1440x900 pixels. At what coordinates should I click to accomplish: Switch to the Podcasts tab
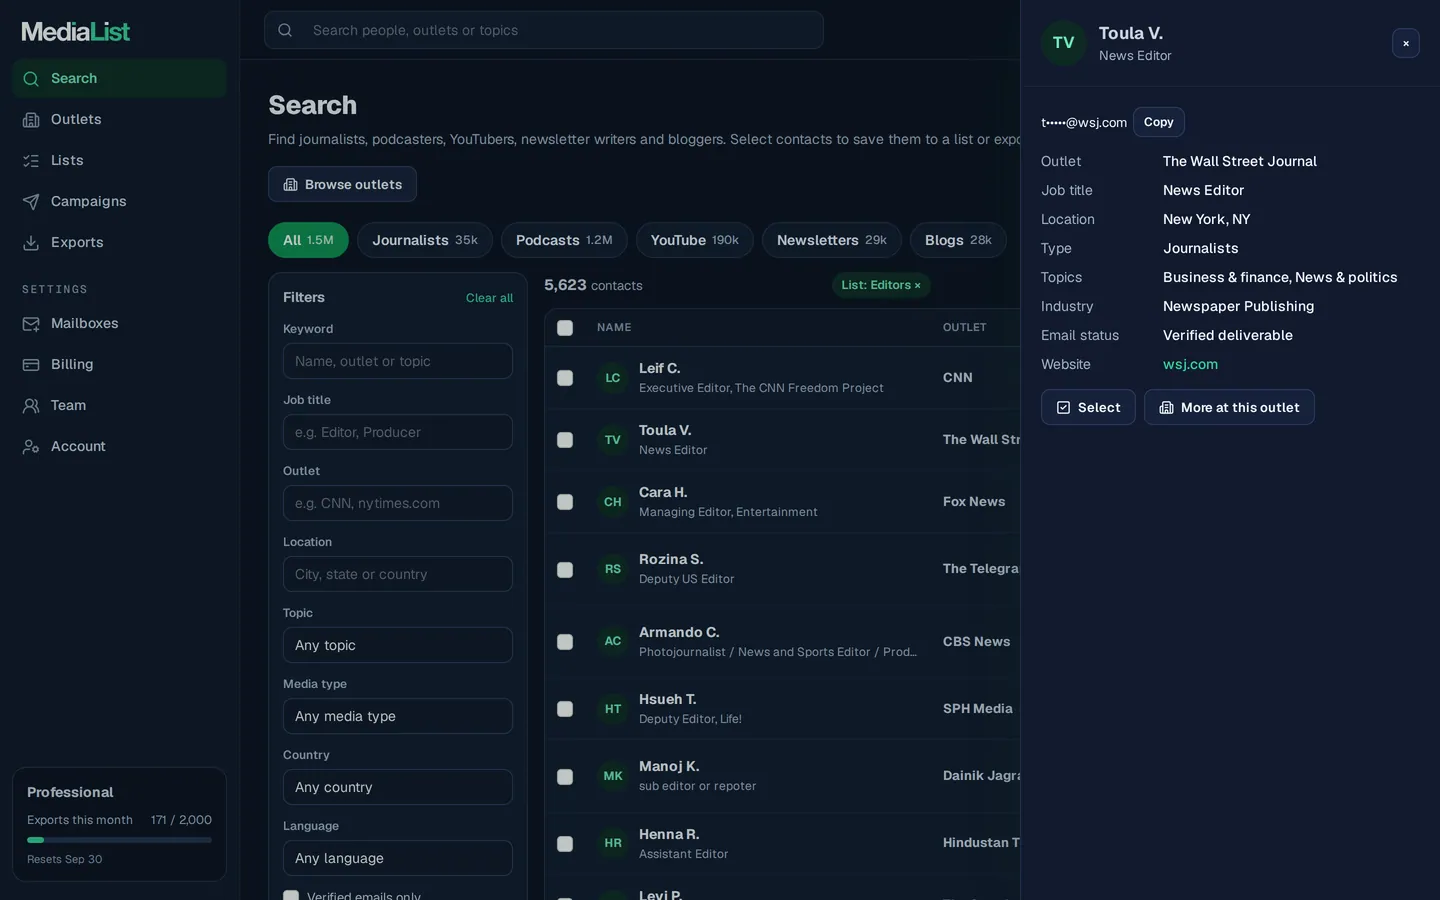[x=564, y=240]
